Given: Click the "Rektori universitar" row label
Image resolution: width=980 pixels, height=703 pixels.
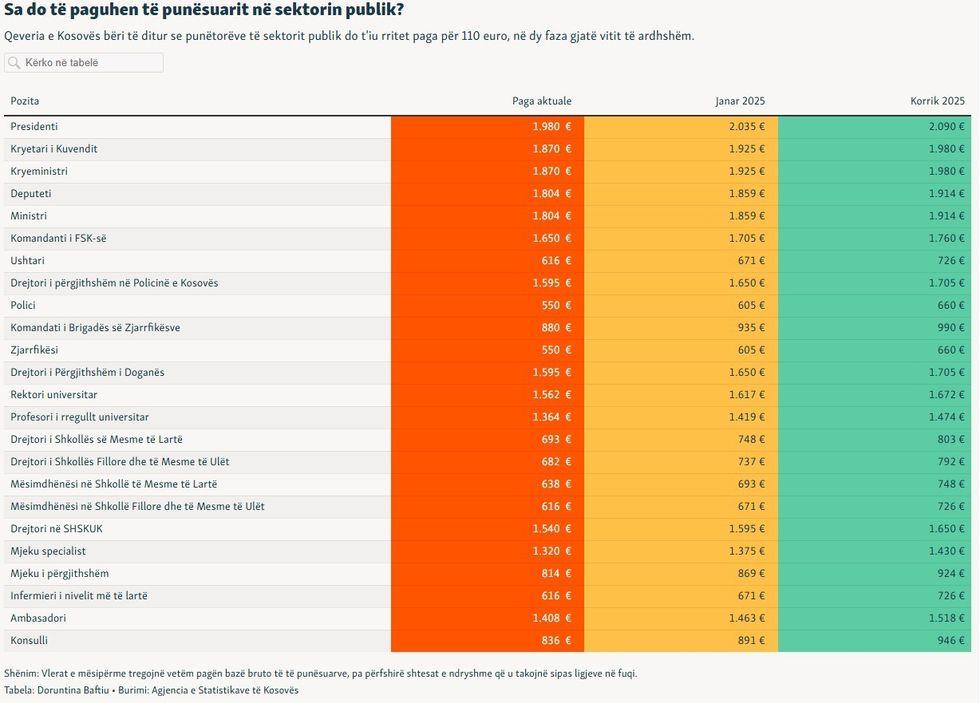Looking at the screenshot, I should point(54,395).
